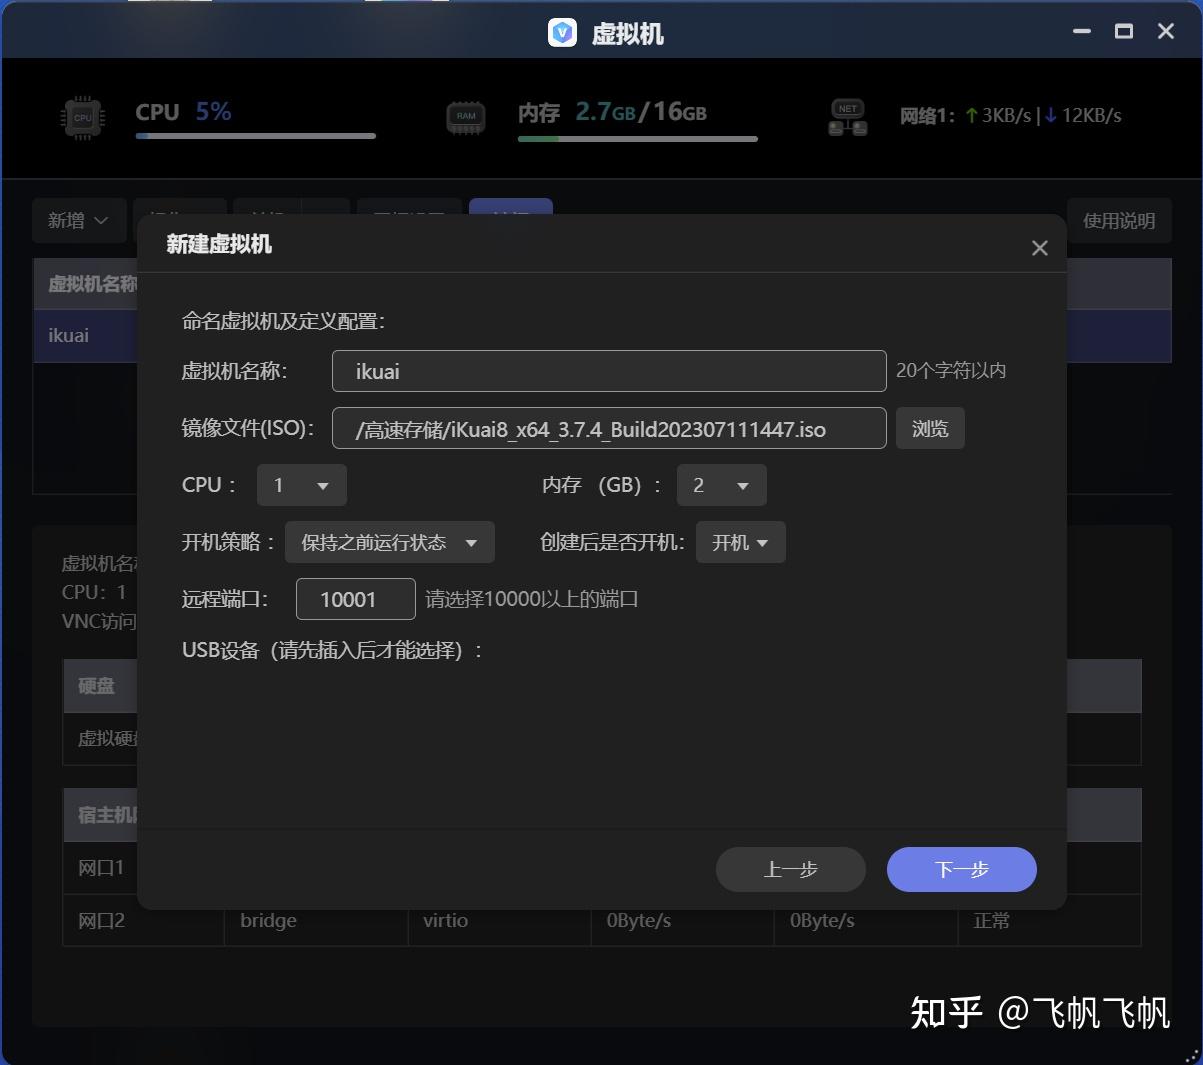The height and width of the screenshot is (1065, 1203).
Task: Open the 创建后是否开机 dropdown
Action: pyautogui.click(x=740, y=542)
